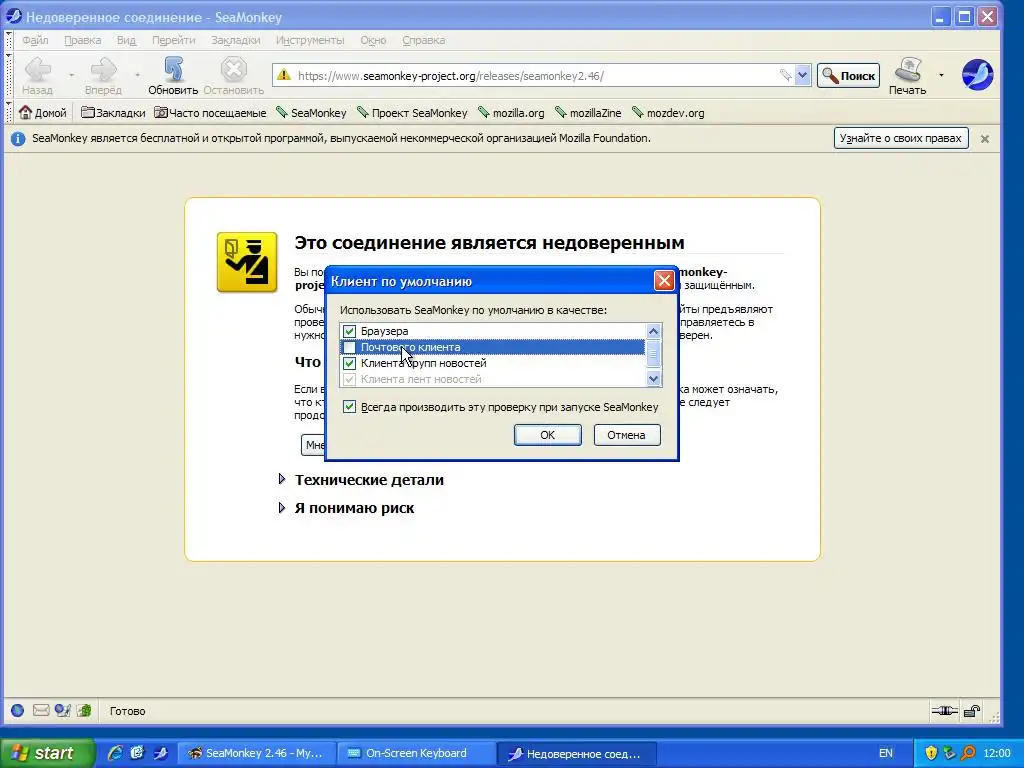The image size is (1024, 768).
Task: Click the security shield tray icon
Action: click(x=931, y=754)
